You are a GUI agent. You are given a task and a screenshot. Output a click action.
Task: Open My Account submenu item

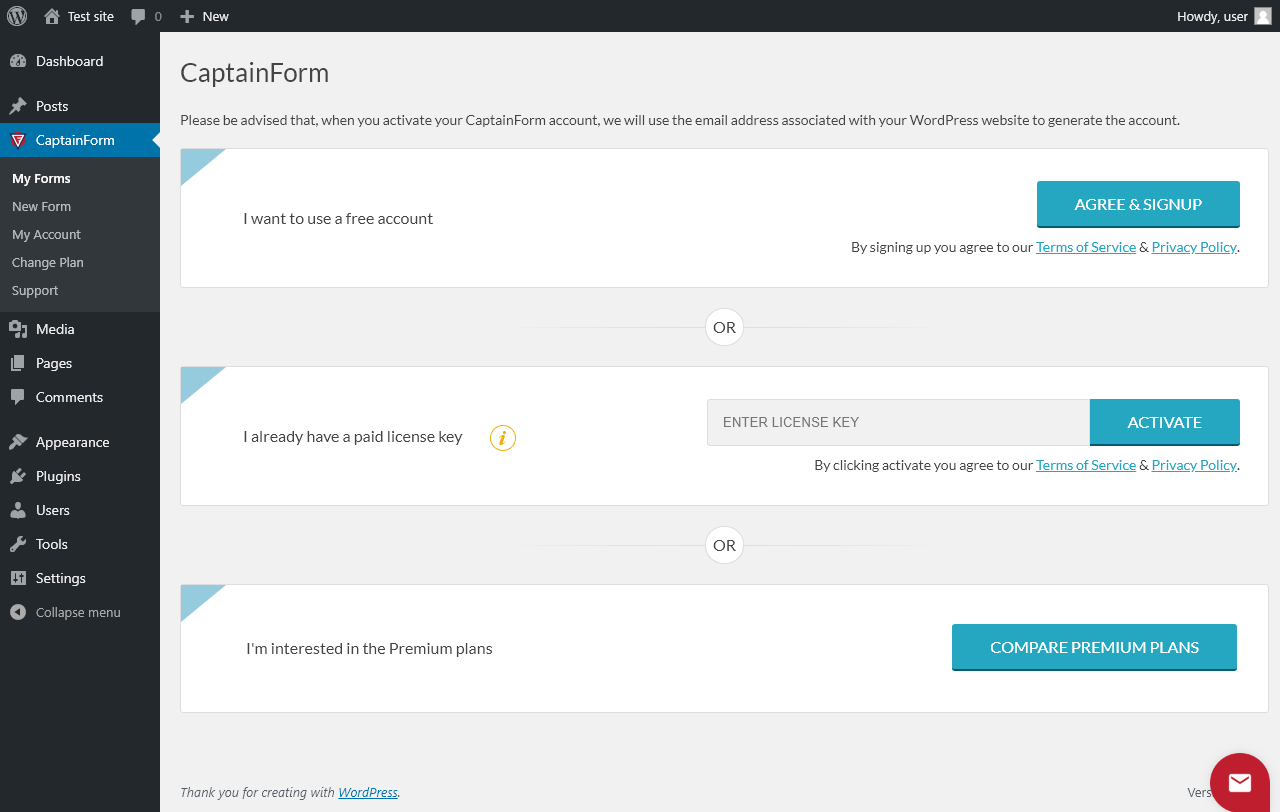point(47,234)
